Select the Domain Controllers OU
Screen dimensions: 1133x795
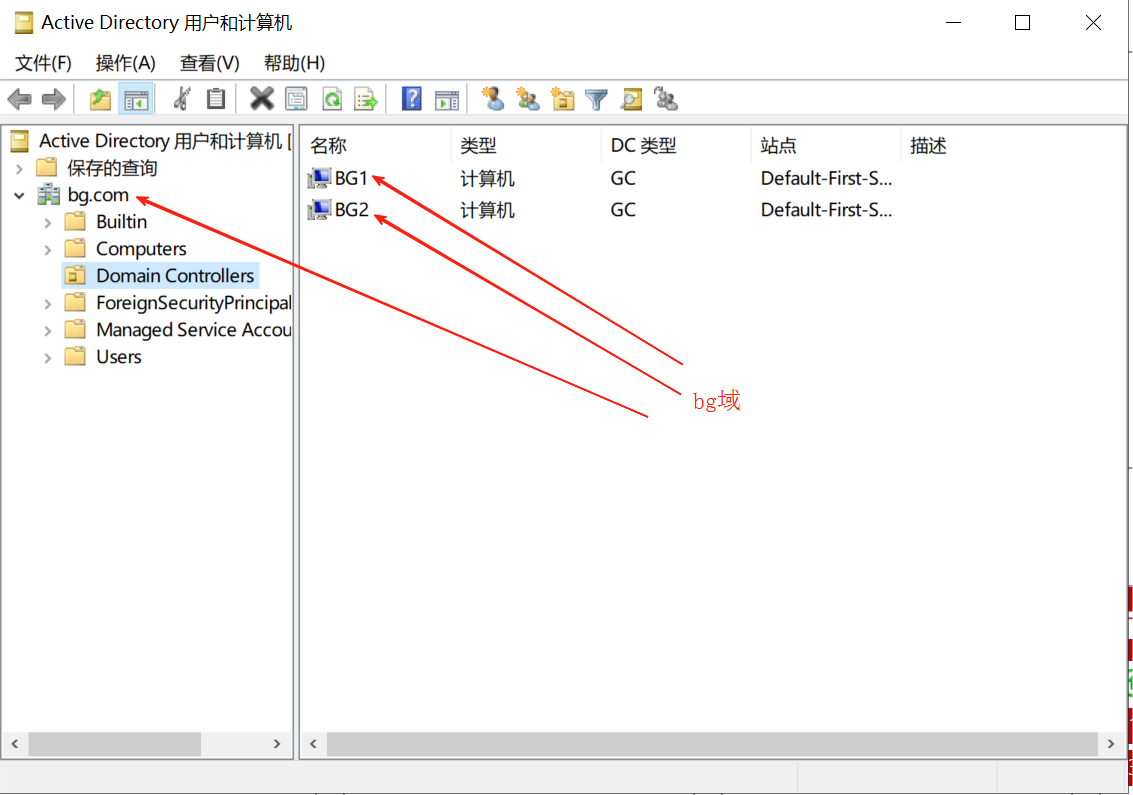[175, 275]
